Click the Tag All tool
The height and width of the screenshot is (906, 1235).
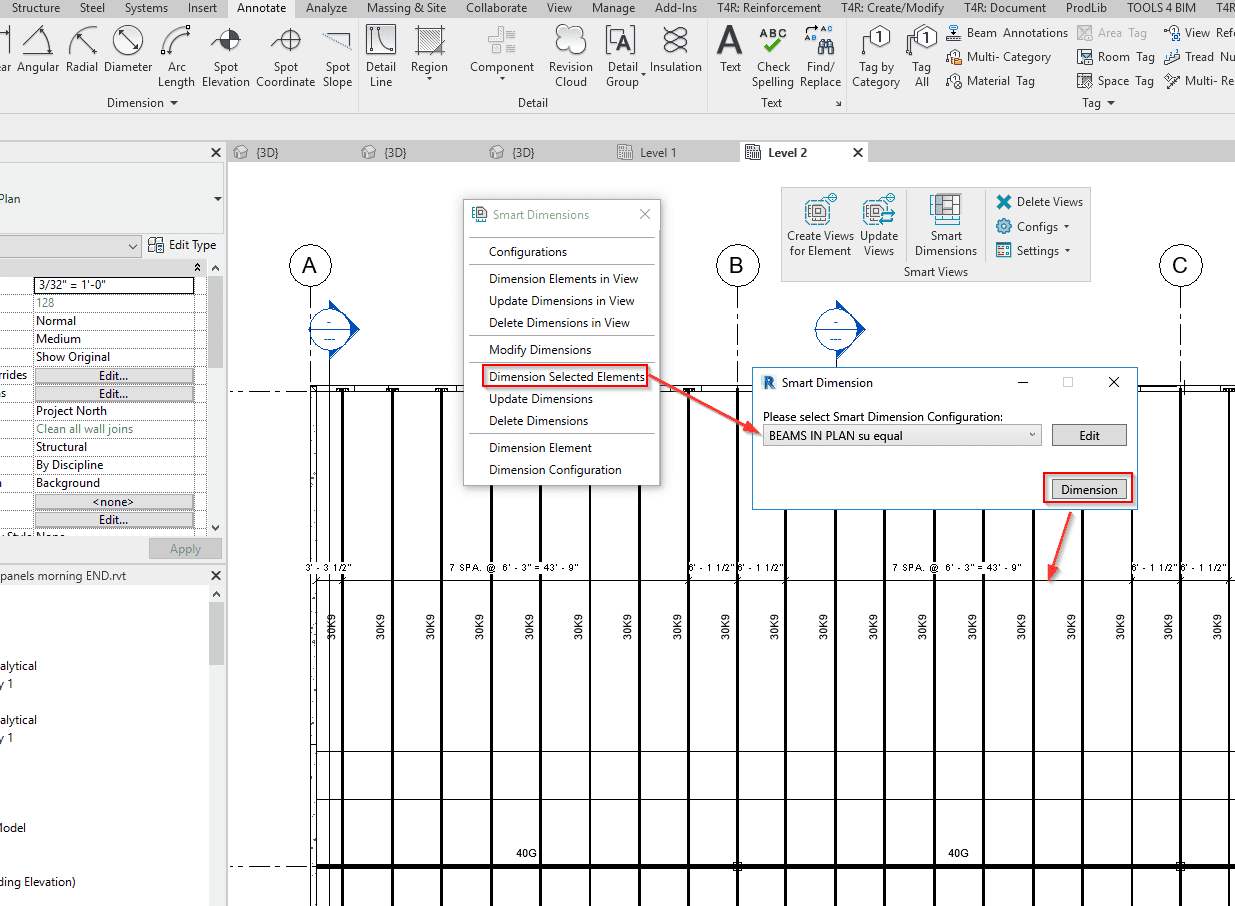coord(922,56)
